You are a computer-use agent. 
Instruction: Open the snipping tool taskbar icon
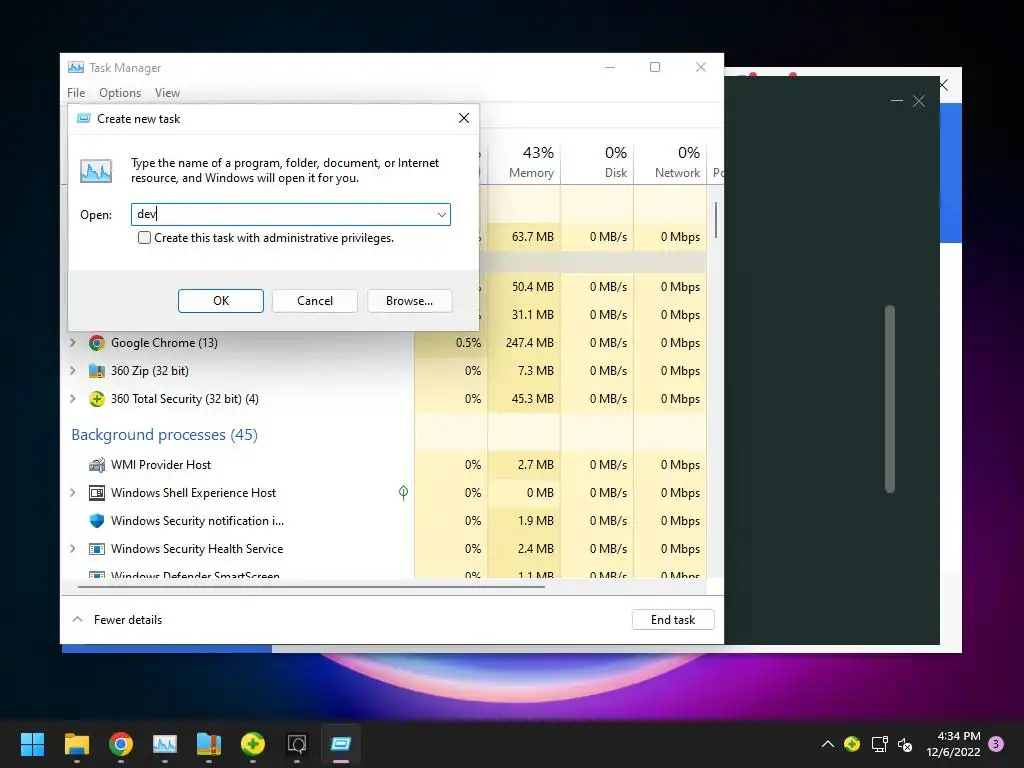click(297, 744)
